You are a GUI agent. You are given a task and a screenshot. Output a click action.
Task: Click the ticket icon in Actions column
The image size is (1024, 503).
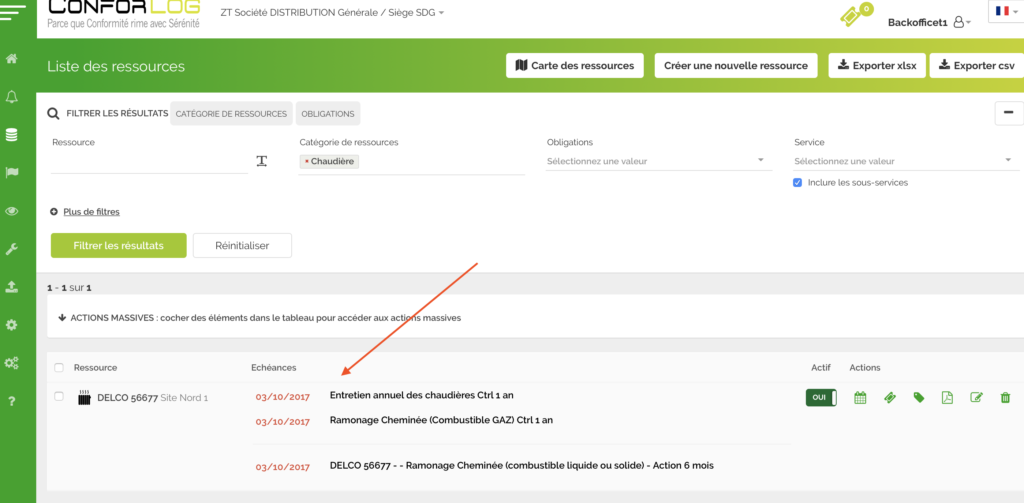coord(889,398)
